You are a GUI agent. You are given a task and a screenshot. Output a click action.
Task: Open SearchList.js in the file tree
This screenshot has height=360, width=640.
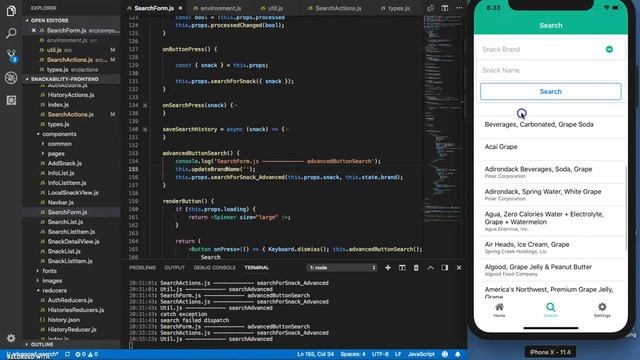[x=65, y=222]
